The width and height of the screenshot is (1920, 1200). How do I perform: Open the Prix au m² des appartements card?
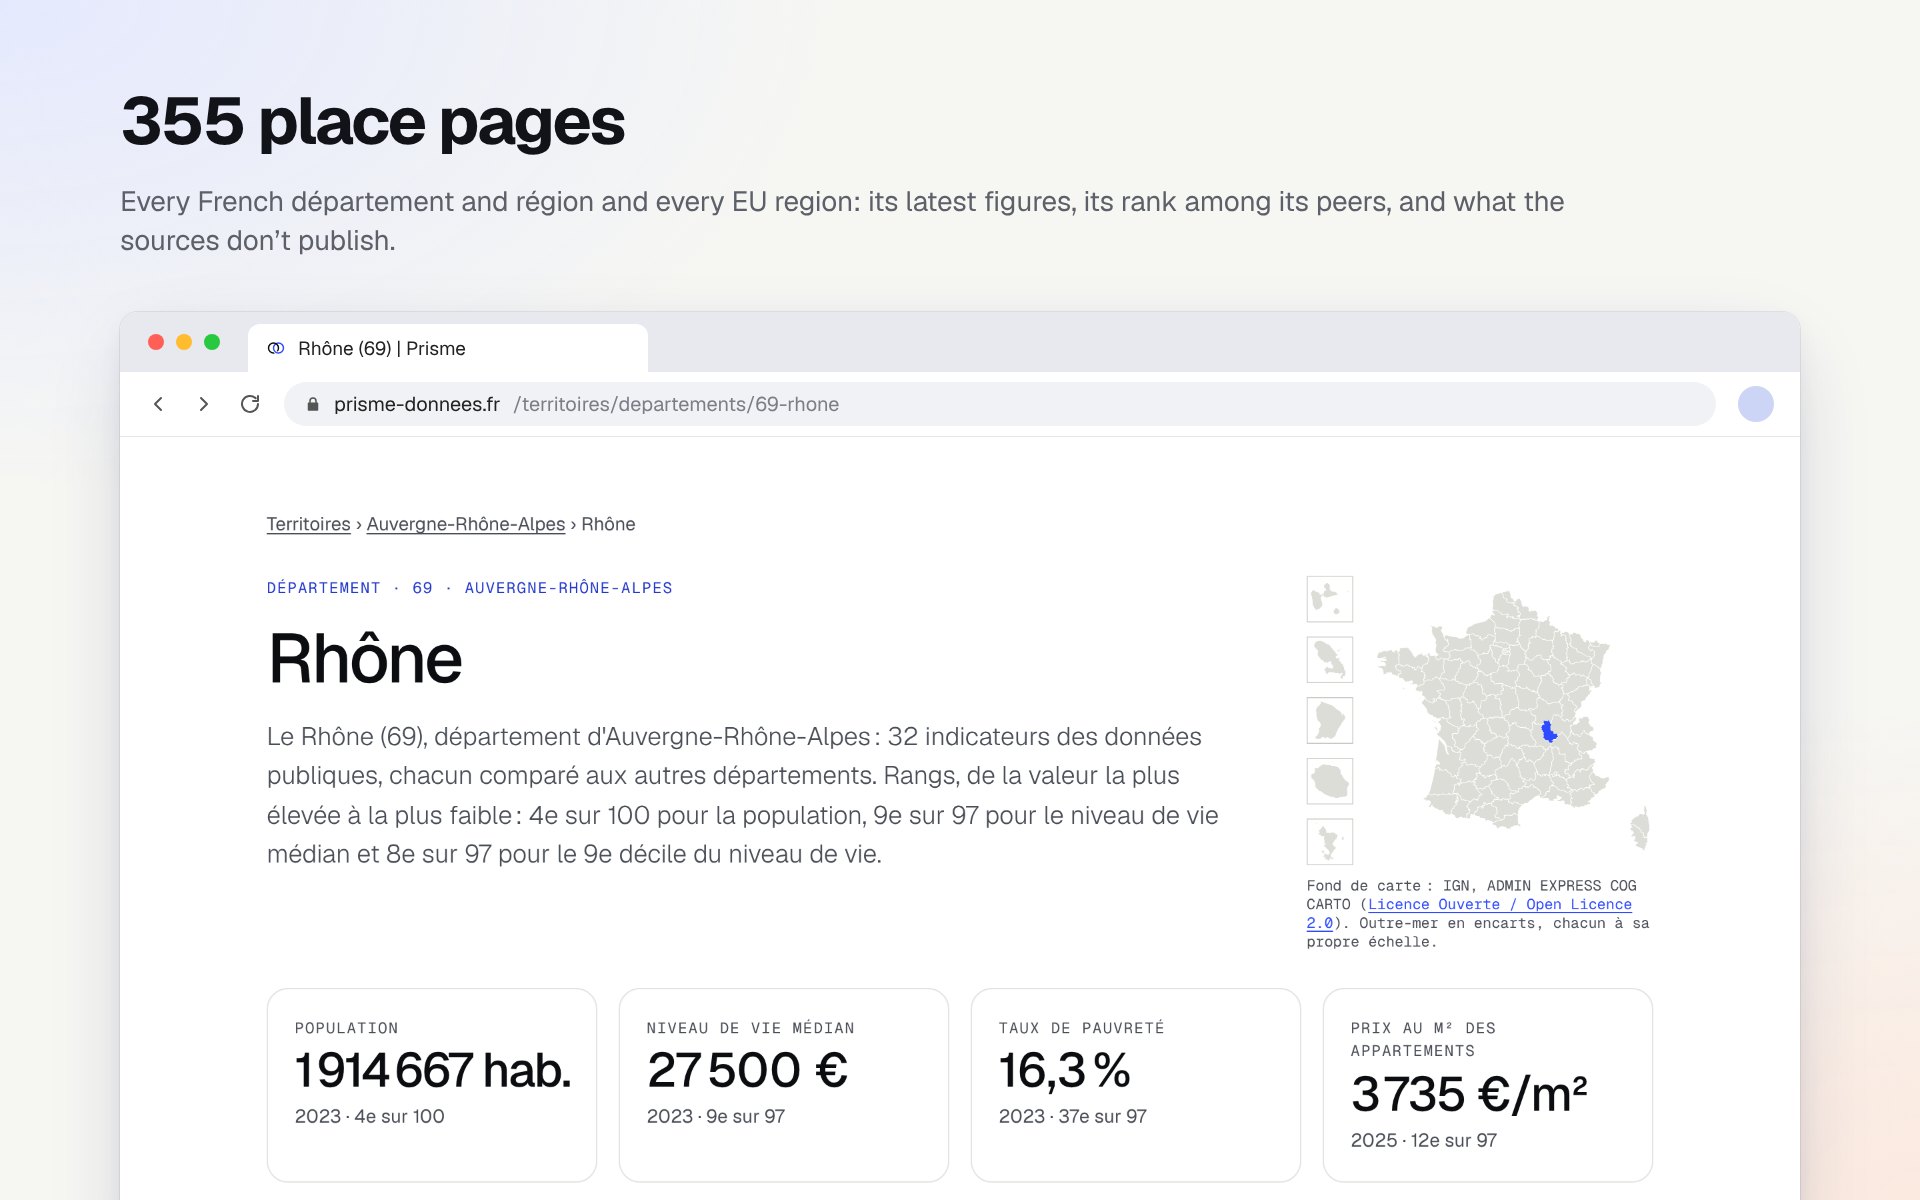(x=1488, y=1085)
